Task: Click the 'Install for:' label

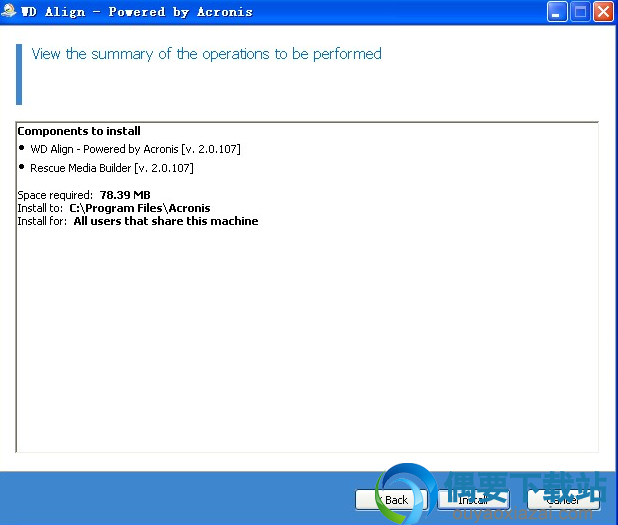Action: coord(42,221)
